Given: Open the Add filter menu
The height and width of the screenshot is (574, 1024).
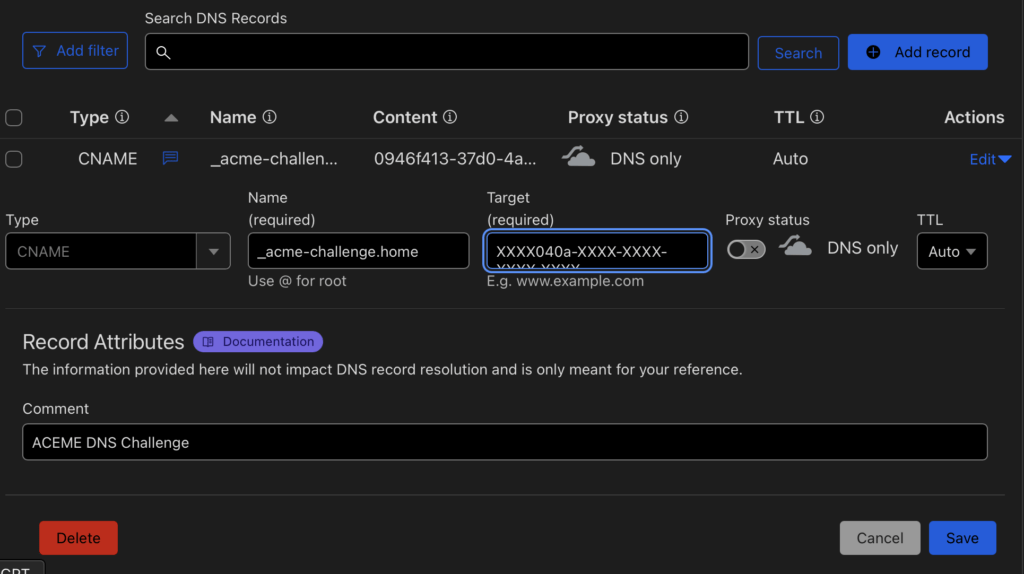Looking at the screenshot, I should click(x=75, y=51).
